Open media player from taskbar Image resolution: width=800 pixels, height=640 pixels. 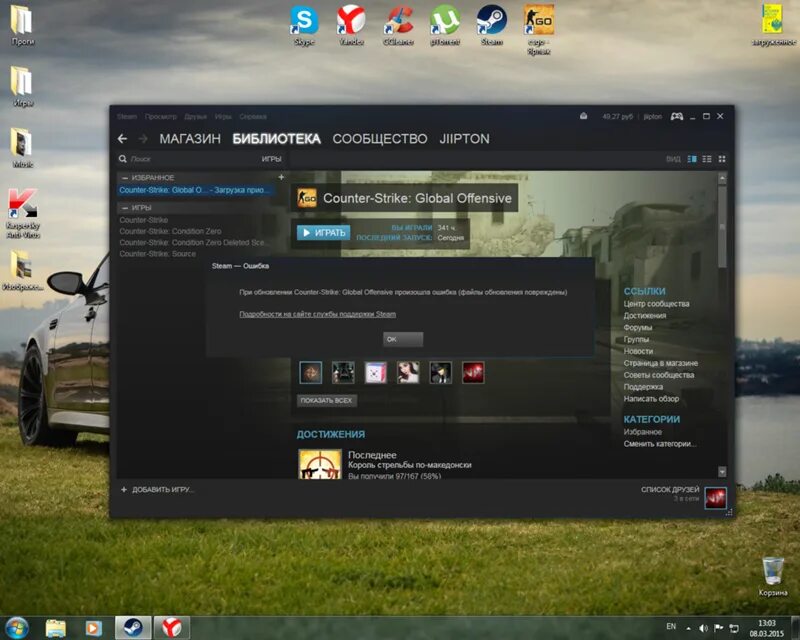[93, 628]
